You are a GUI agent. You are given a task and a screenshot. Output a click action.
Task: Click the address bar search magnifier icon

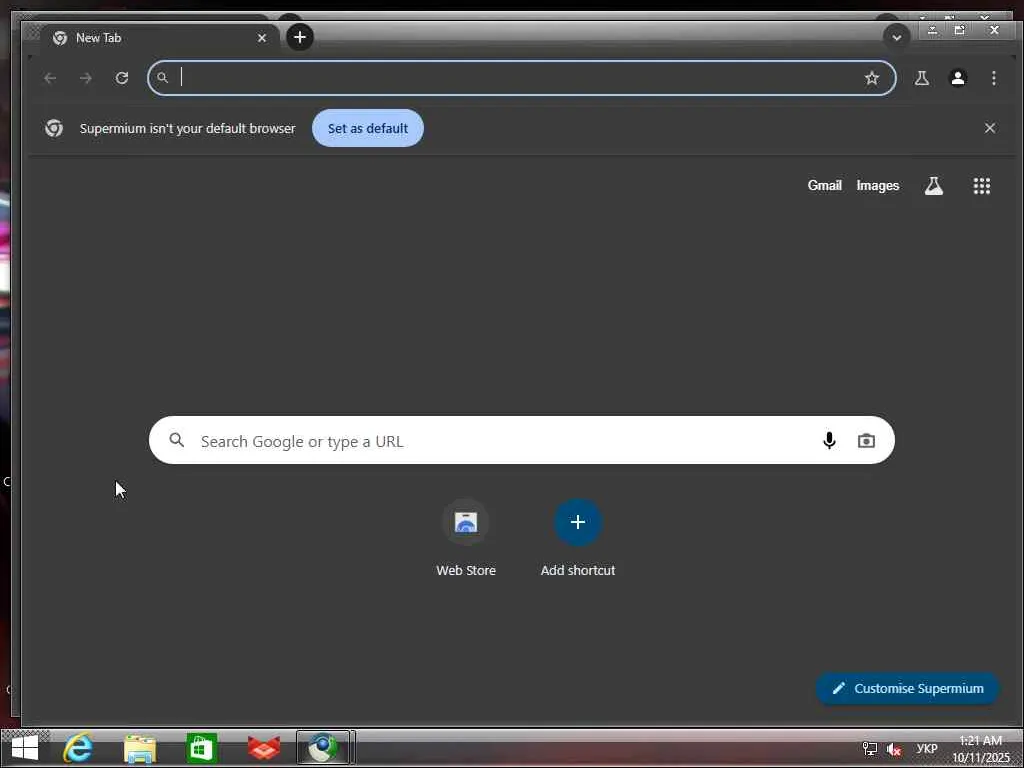click(163, 78)
